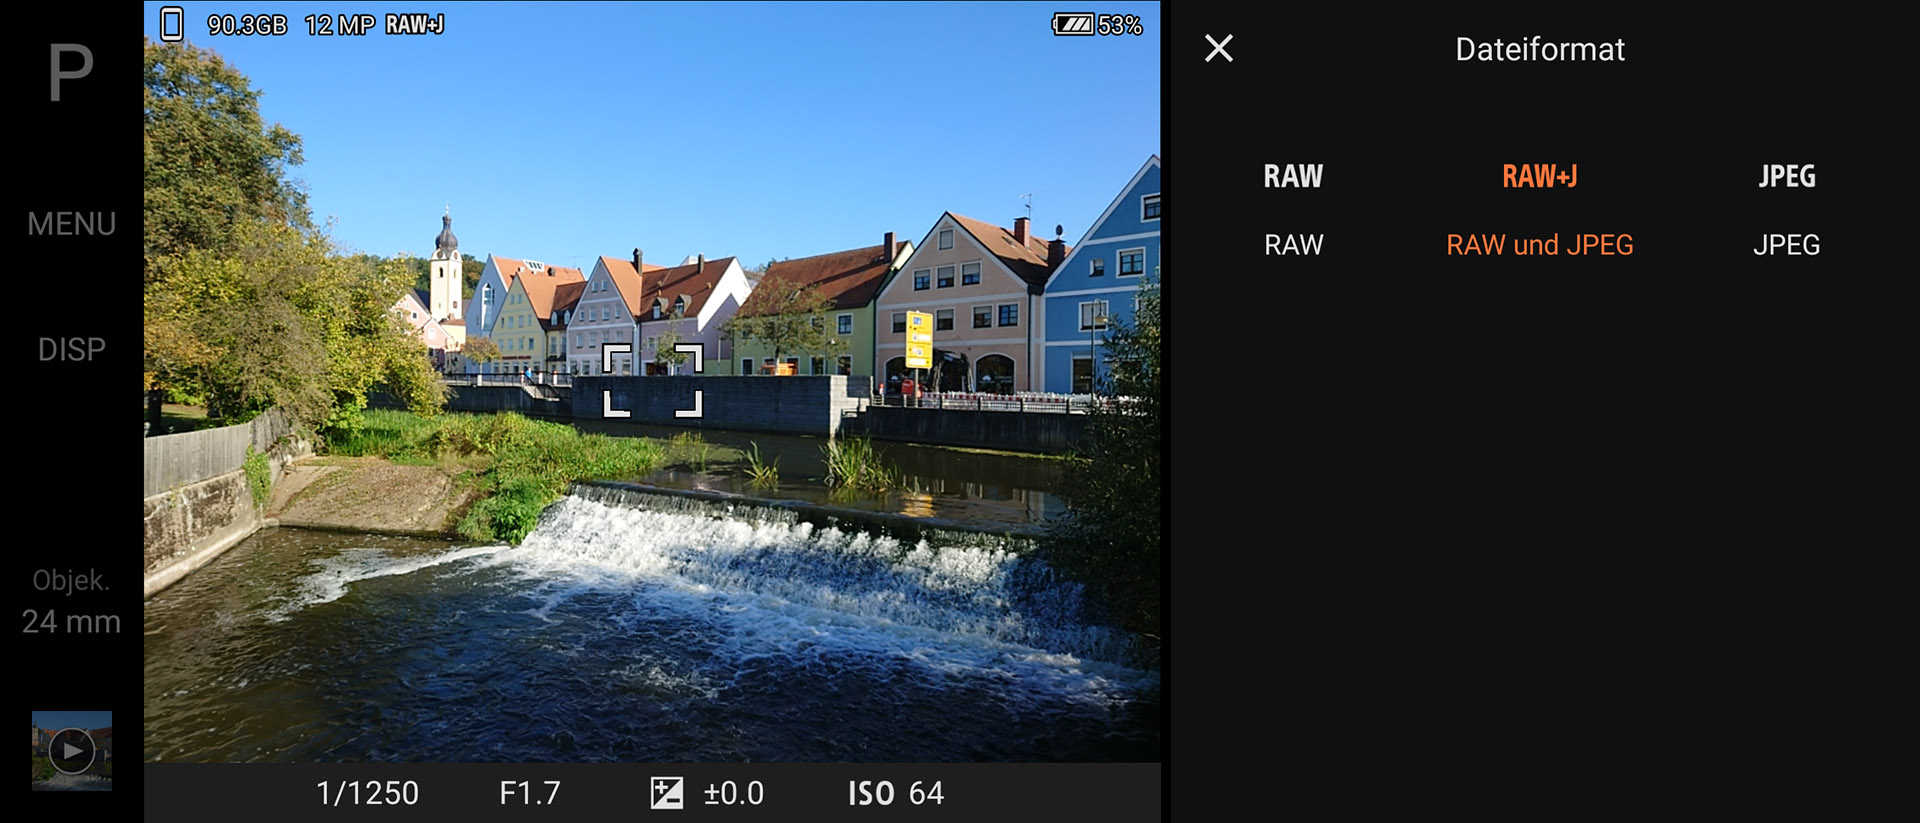Close the Dateiformat panel with X
Viewport: 1920px width, 823px height.
[x=1218, y=48]
